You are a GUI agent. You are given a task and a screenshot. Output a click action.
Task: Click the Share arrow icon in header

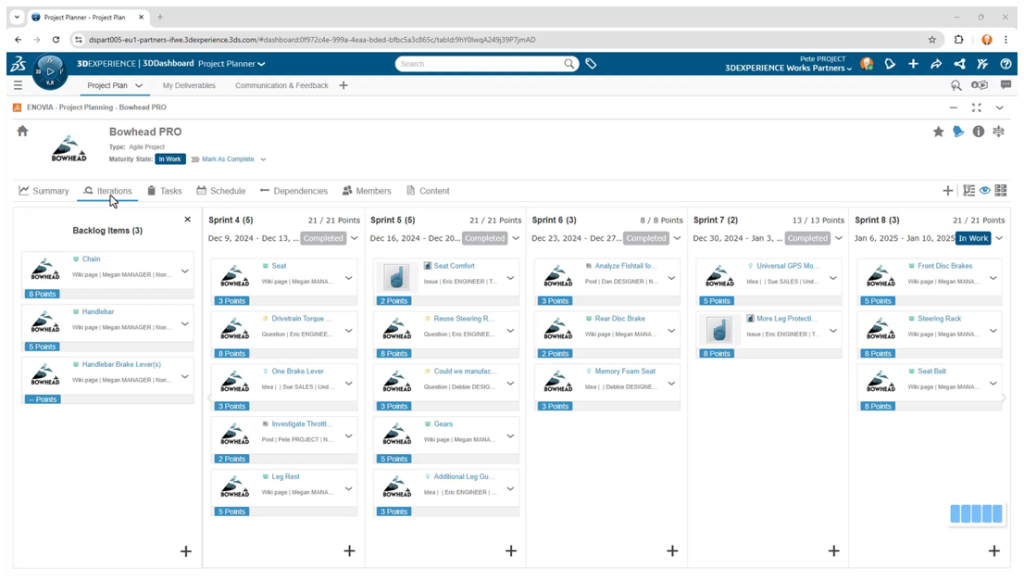click(x=936, y=64)
